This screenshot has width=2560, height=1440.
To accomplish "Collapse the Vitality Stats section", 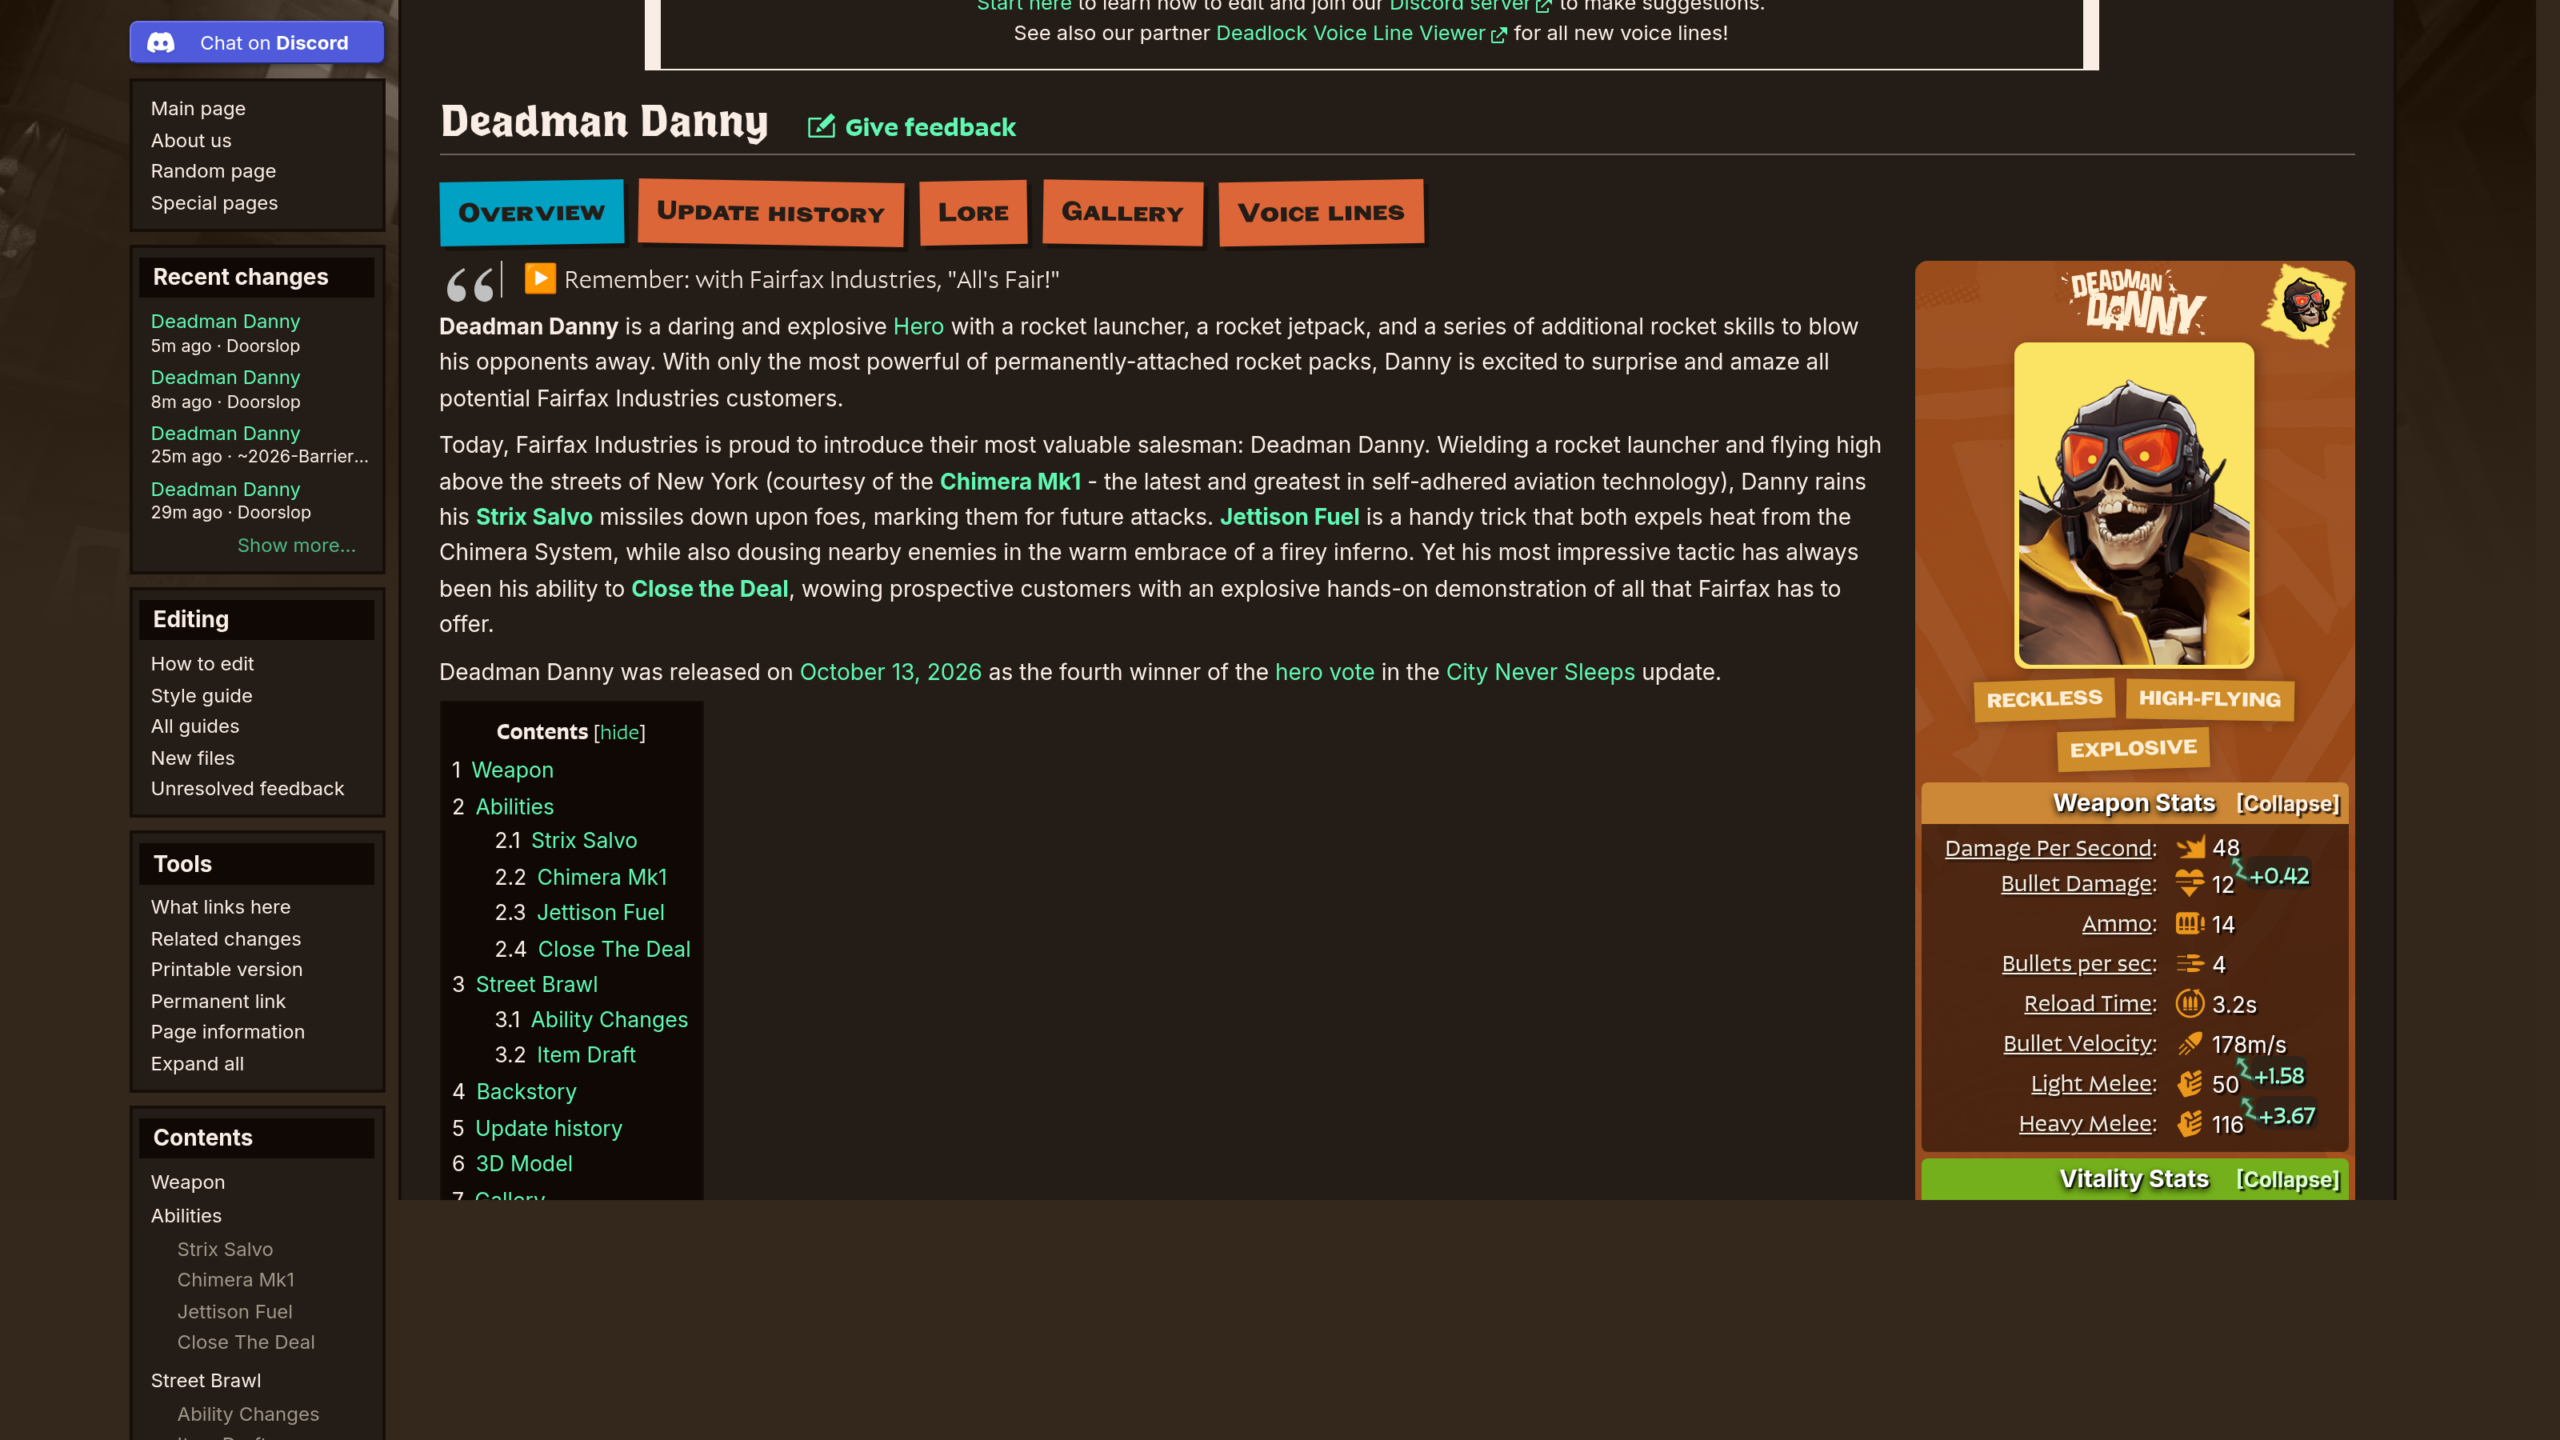I will coord(2288,1180).
